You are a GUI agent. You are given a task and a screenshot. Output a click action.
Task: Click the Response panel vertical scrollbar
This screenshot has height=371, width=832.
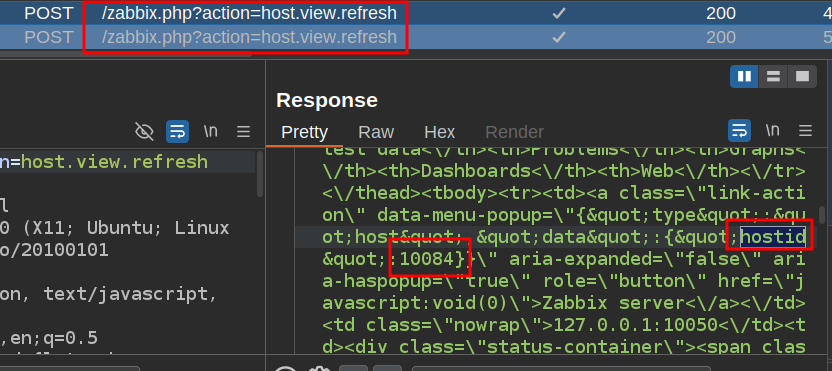point(822,215)
